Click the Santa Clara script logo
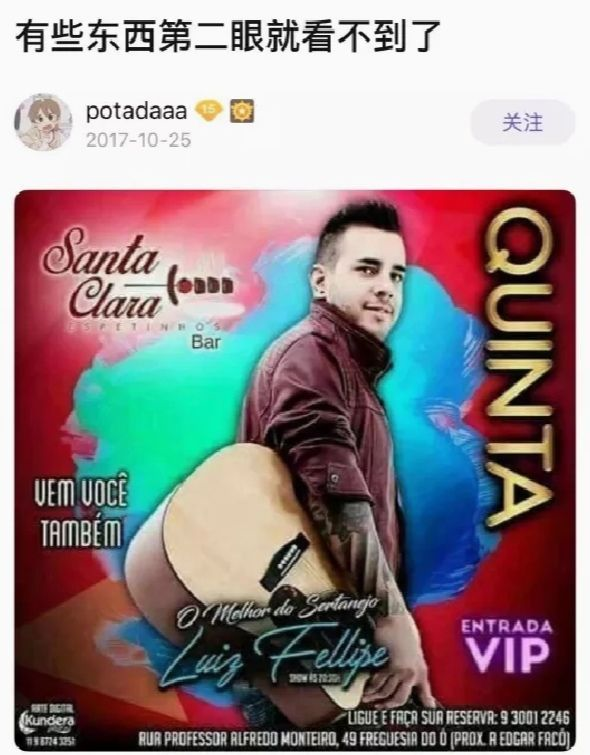The height and width of the screenshot is (755, 590). [x=104, y=274]
